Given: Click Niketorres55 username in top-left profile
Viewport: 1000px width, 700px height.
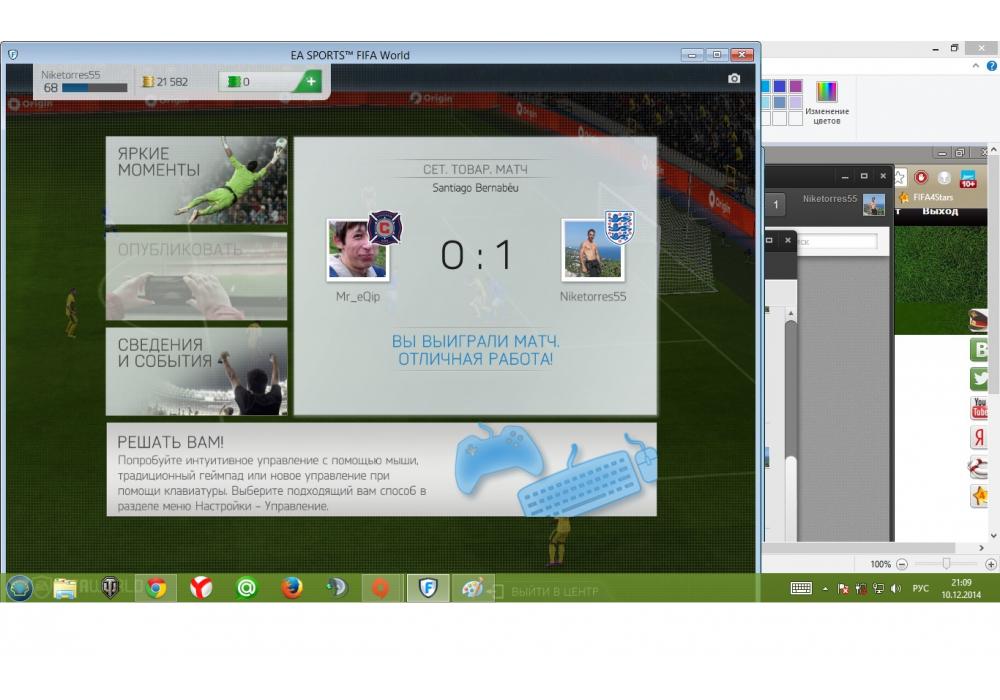Looking at the screenshot, I should pyautogui.click(x=71, y=75).
